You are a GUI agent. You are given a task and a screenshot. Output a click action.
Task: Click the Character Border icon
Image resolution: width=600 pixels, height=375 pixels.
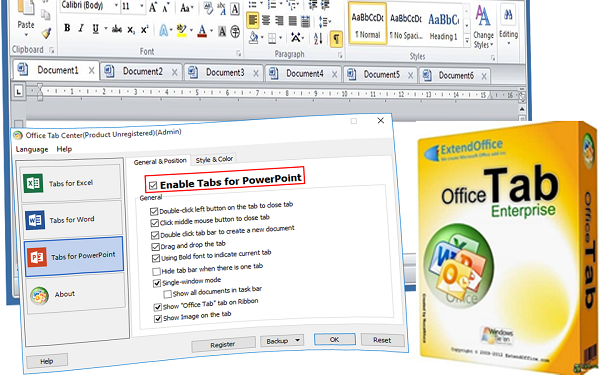(x=235, y=9)
